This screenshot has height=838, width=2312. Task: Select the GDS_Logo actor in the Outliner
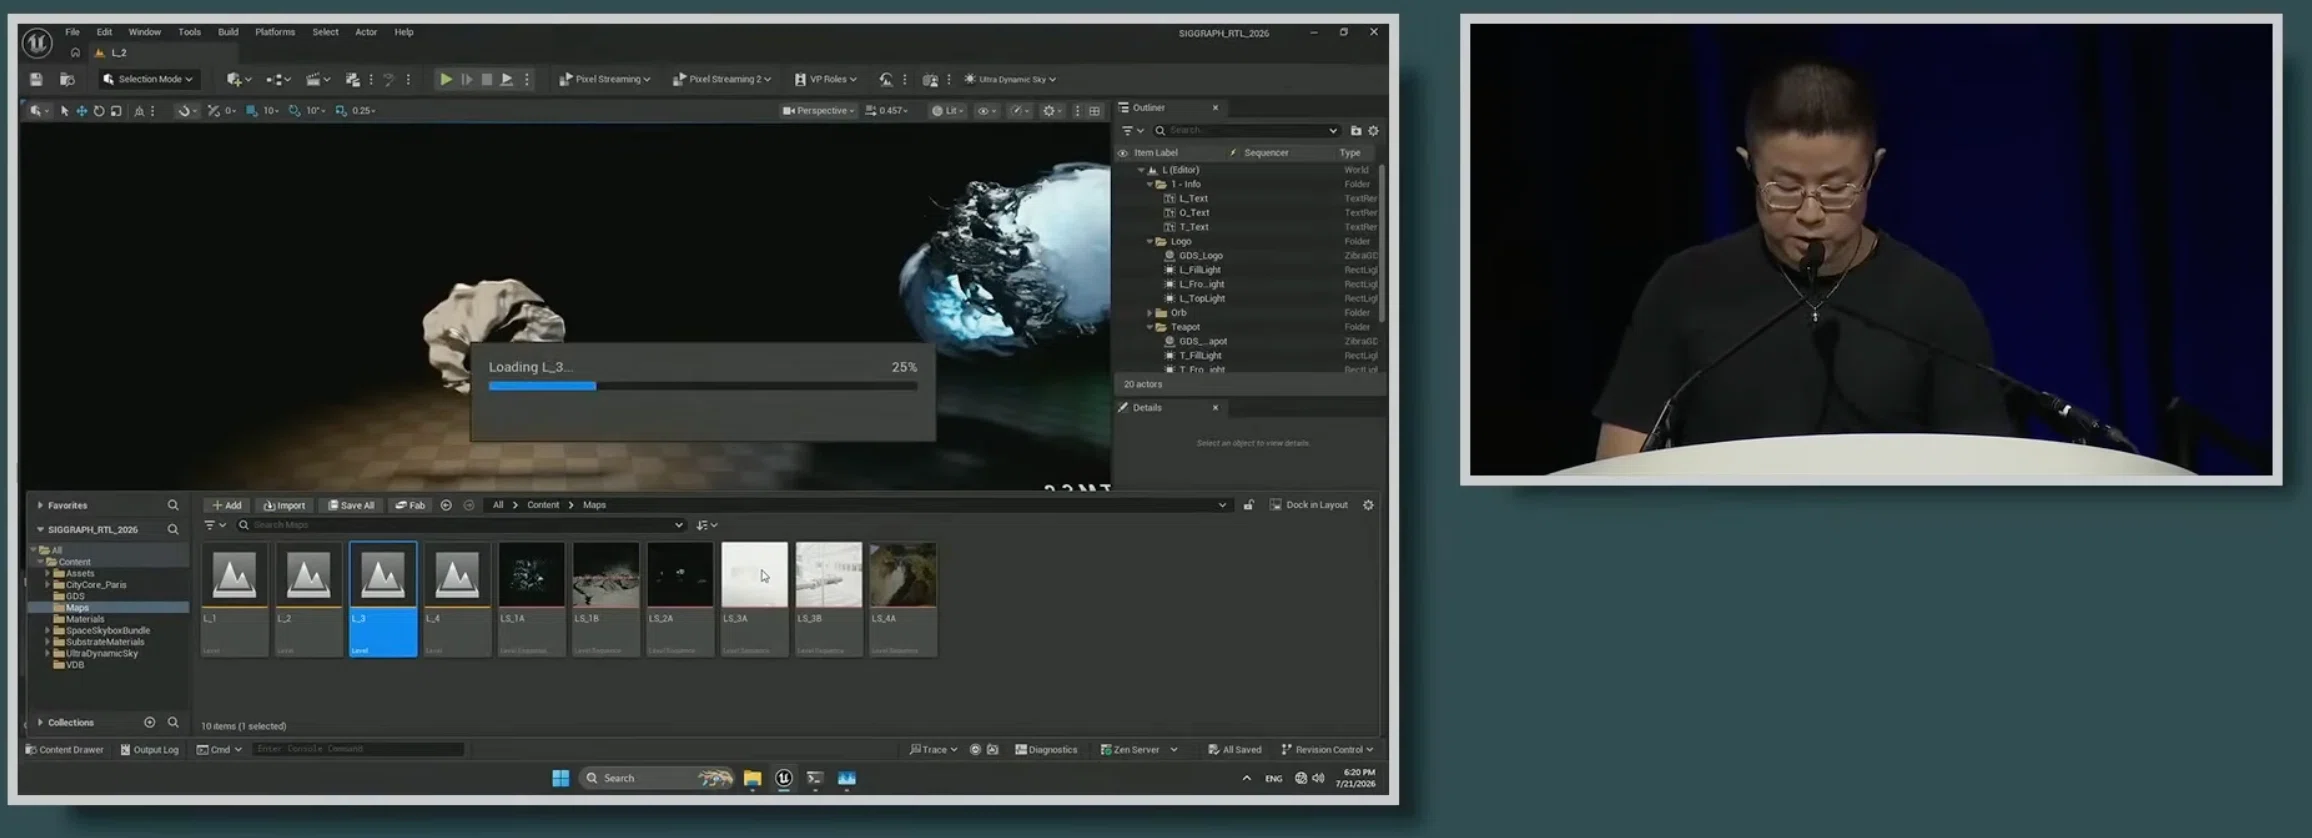point(1200,256)
